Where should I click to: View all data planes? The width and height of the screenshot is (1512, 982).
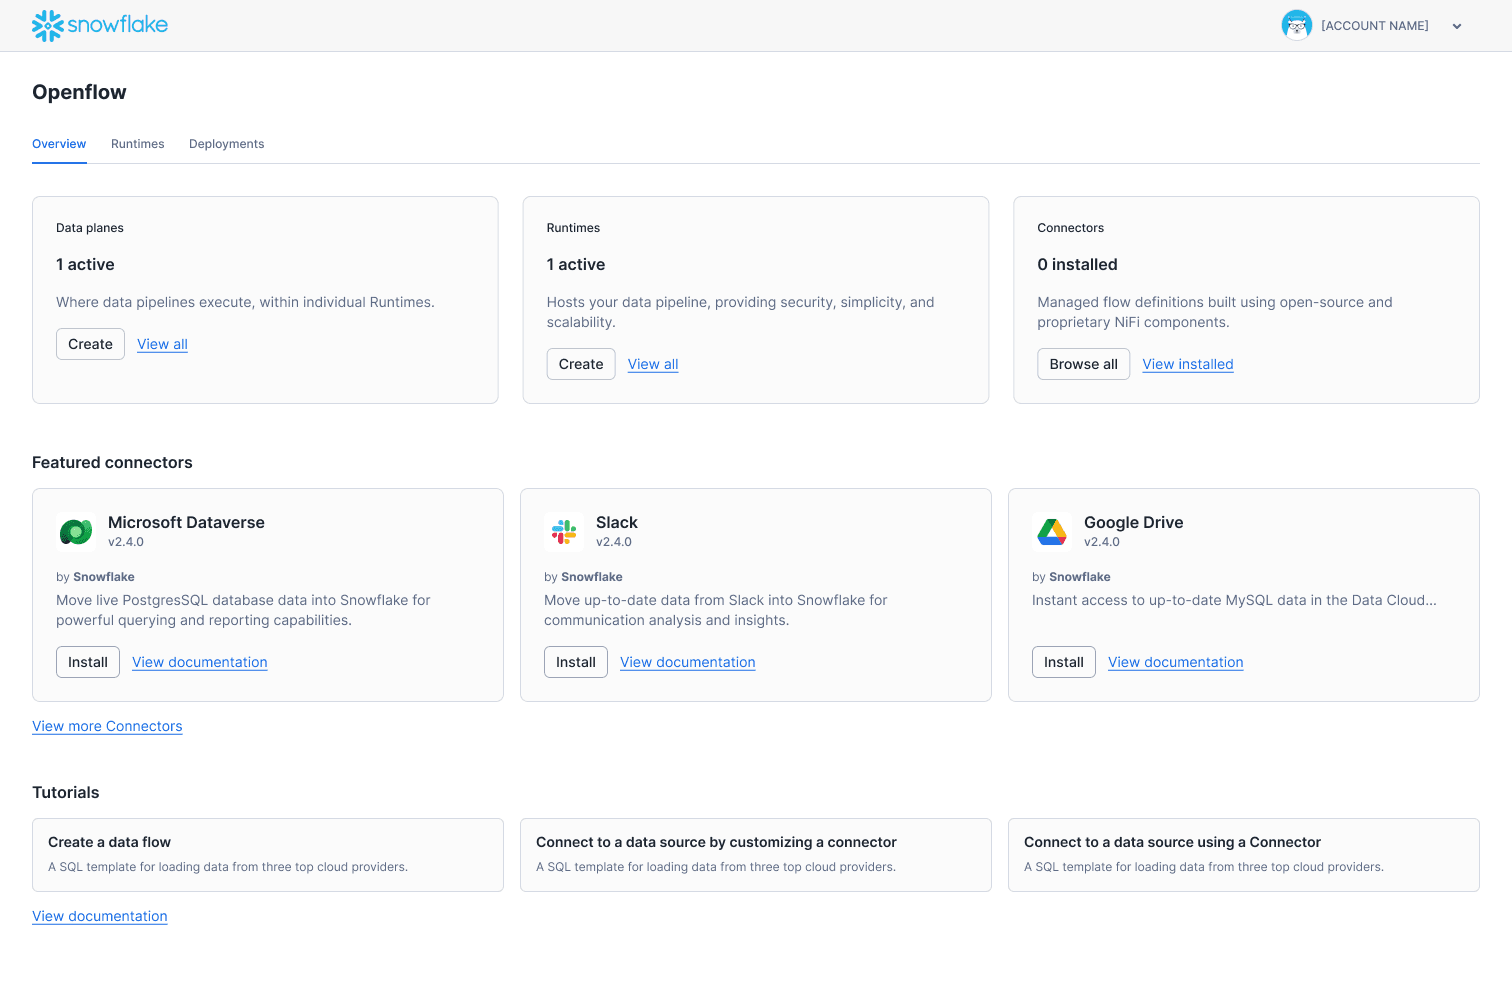(x=162, y=344)
